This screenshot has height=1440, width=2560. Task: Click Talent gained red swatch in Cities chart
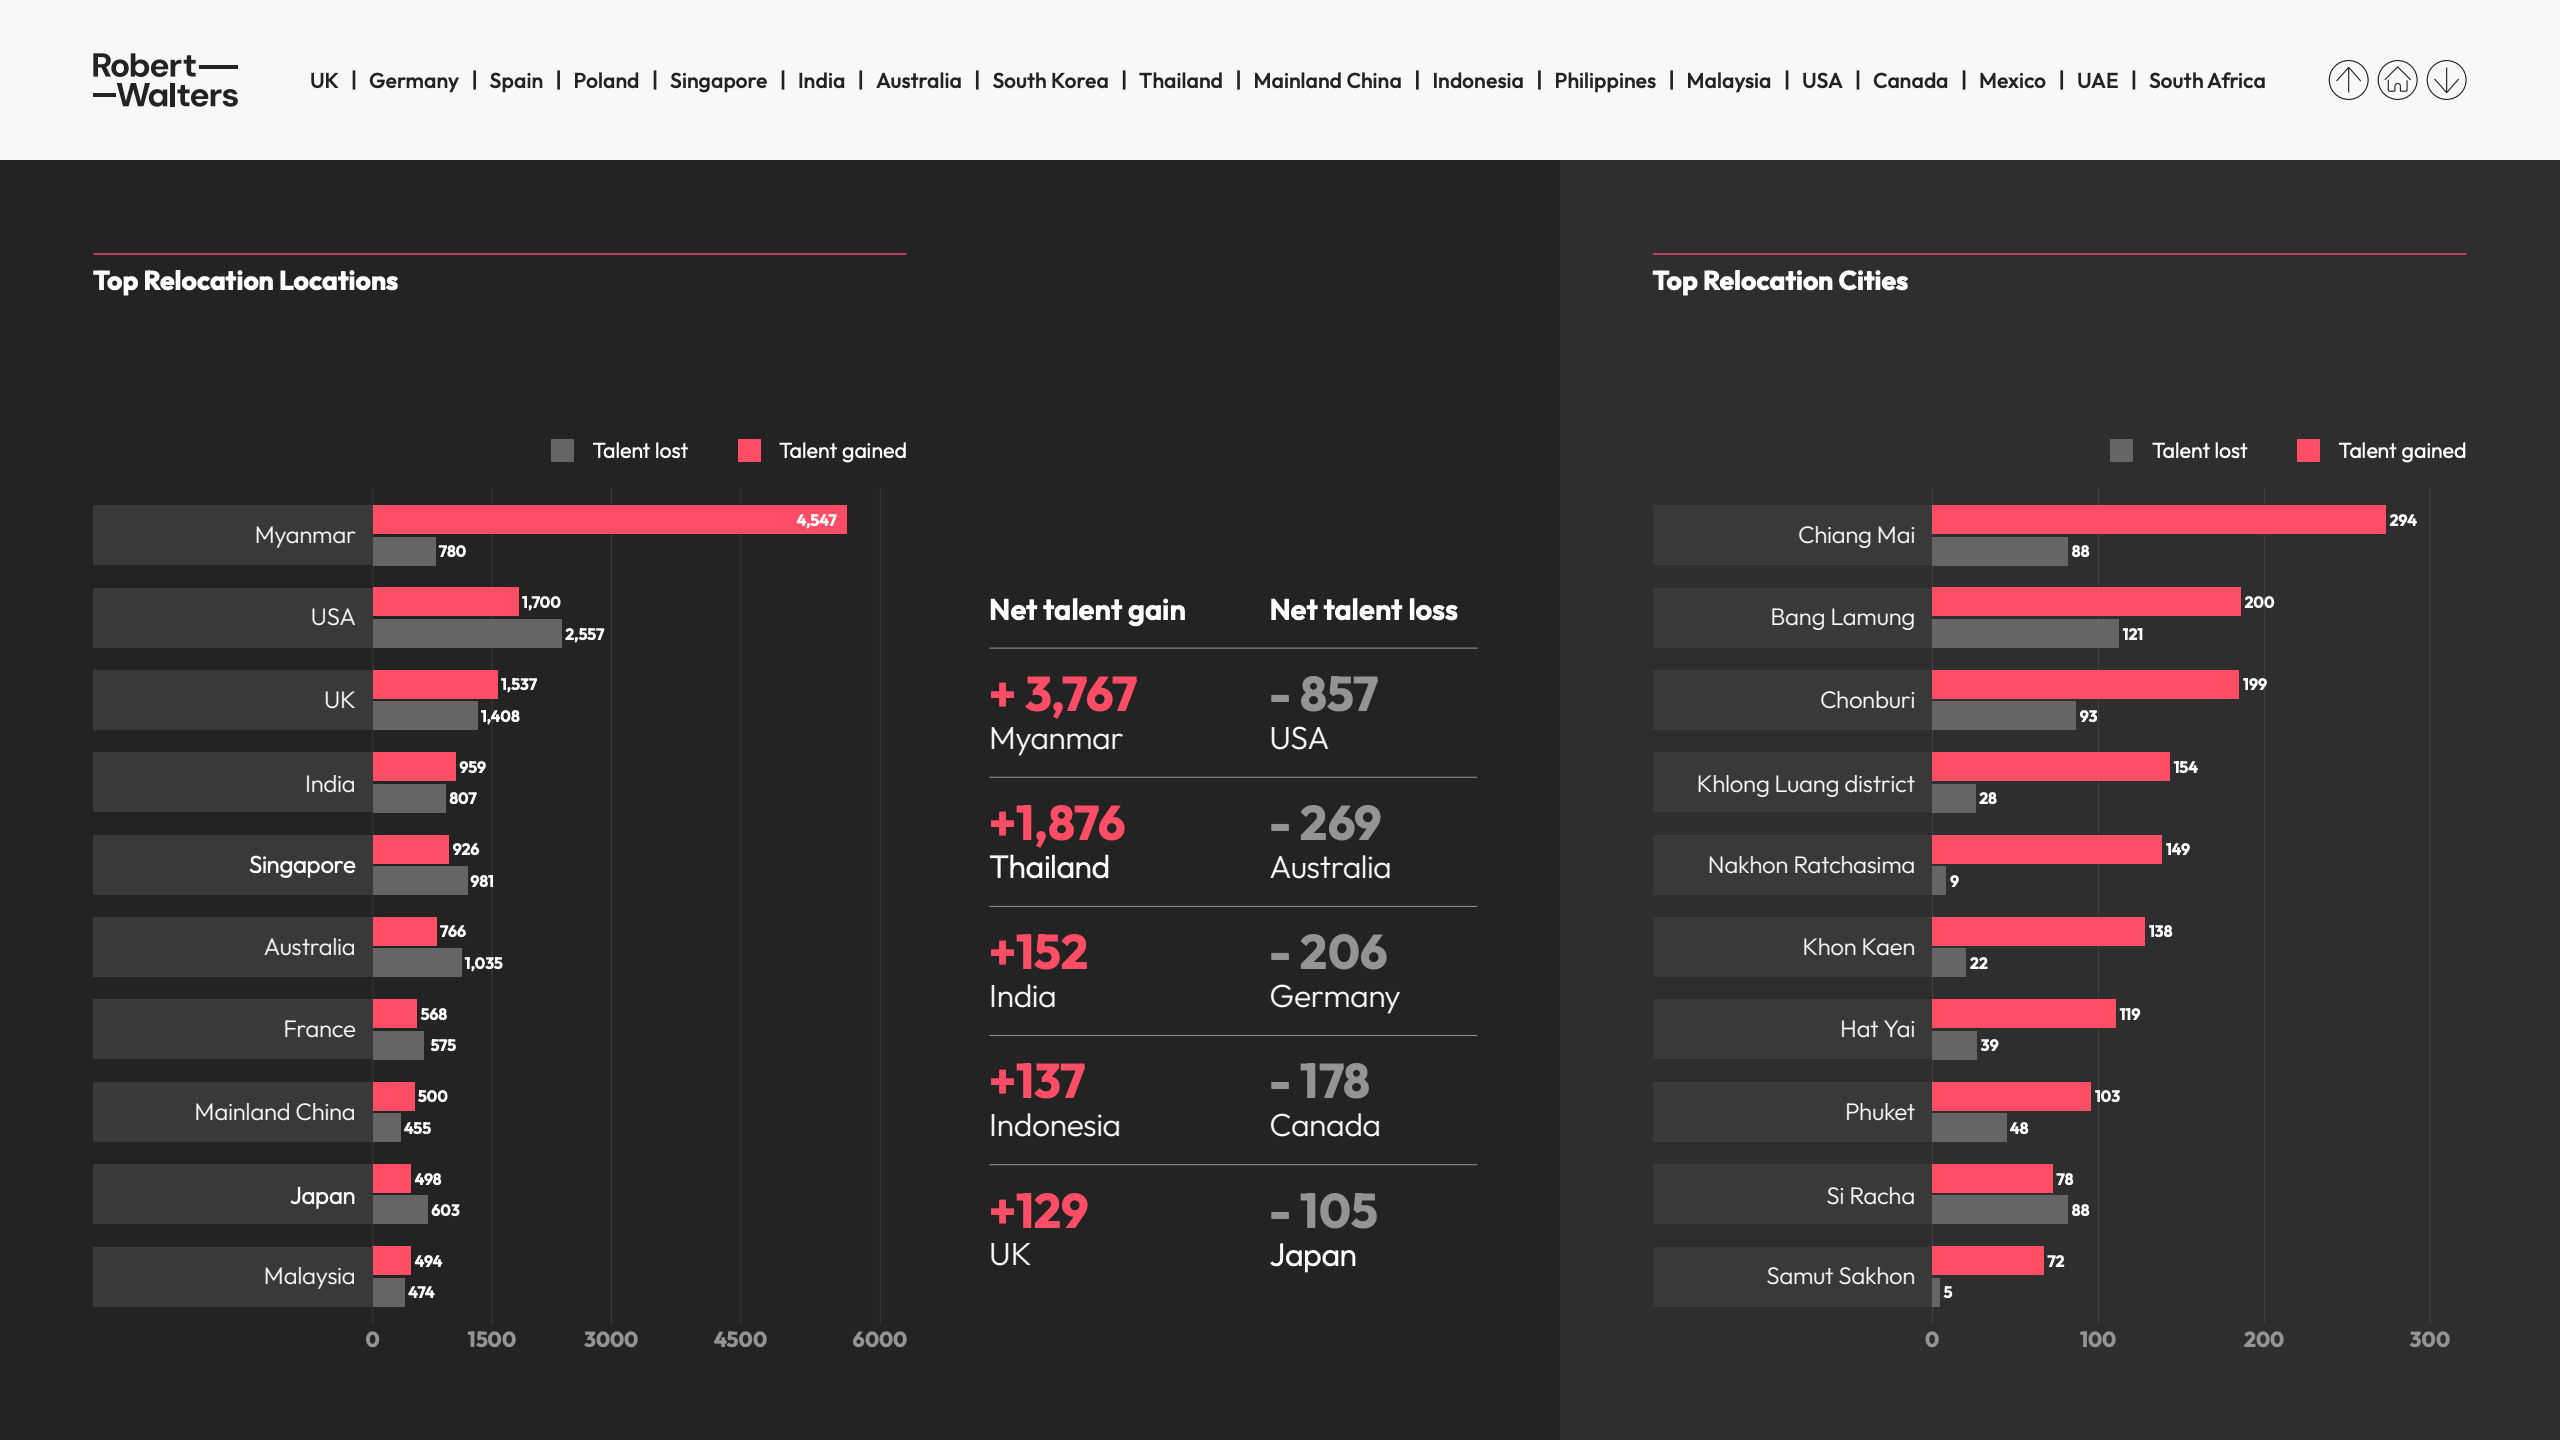click(2308, 451)
